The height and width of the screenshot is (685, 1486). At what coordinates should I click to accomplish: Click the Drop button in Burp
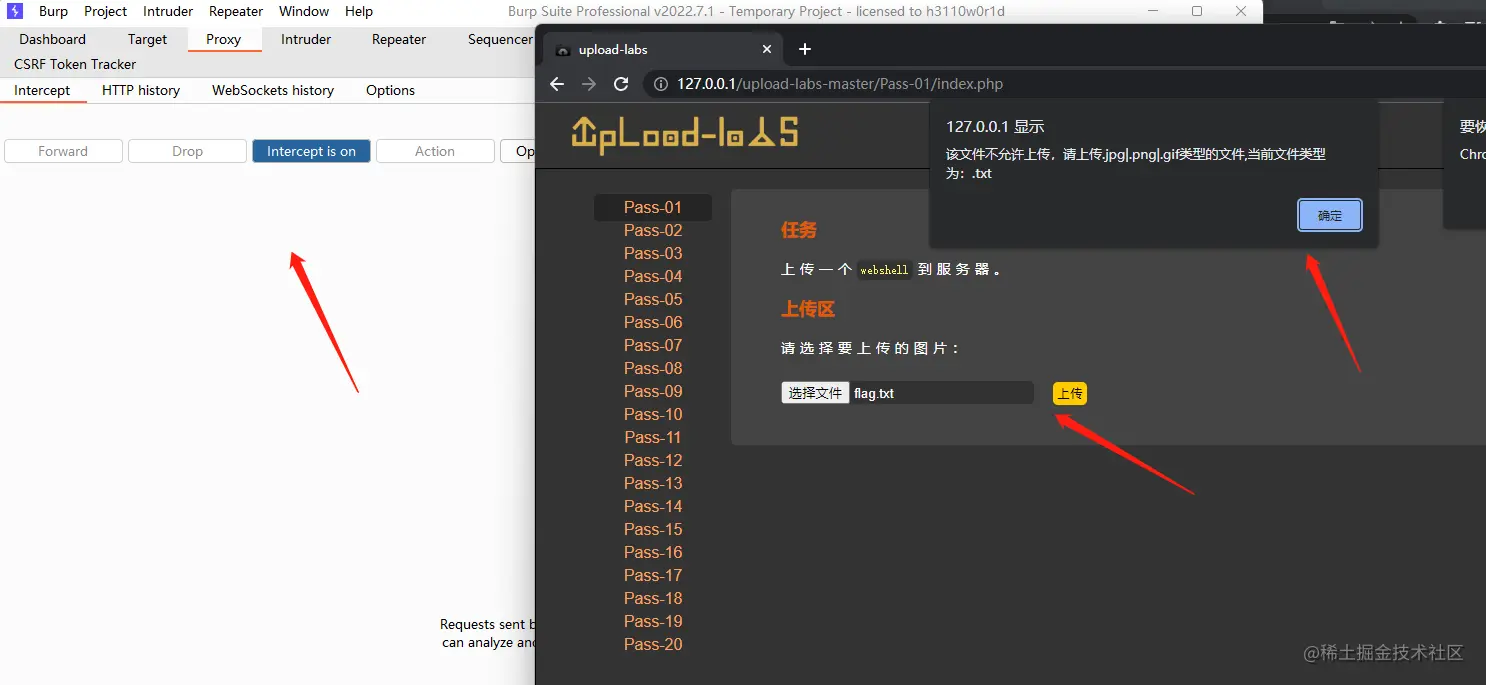tap(187, 151)
